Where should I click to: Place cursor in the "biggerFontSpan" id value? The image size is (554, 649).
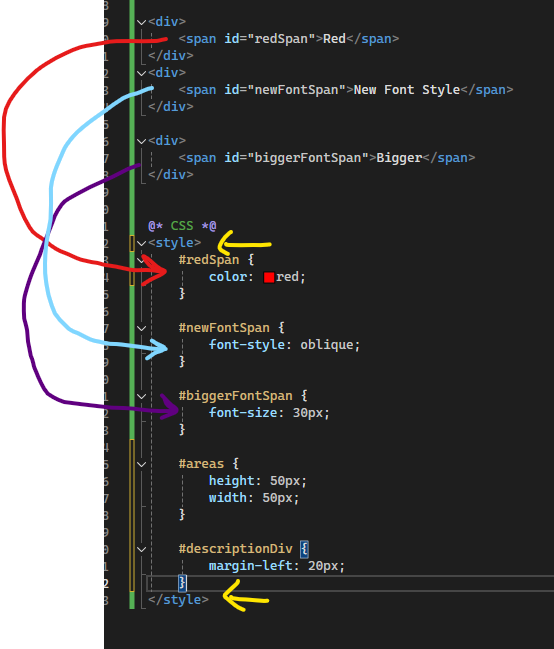(x=308, y=158)
